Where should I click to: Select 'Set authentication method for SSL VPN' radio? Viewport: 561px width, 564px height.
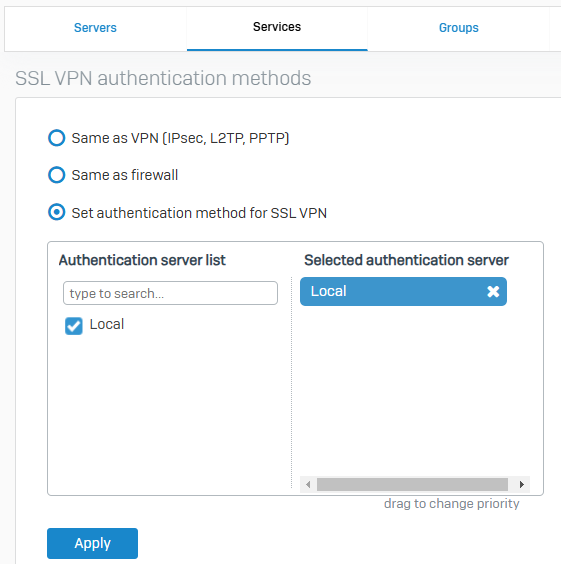point(56,212)
